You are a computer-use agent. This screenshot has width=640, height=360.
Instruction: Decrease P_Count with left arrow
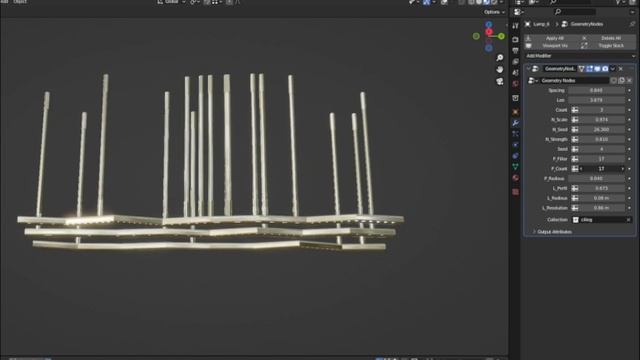581,169
